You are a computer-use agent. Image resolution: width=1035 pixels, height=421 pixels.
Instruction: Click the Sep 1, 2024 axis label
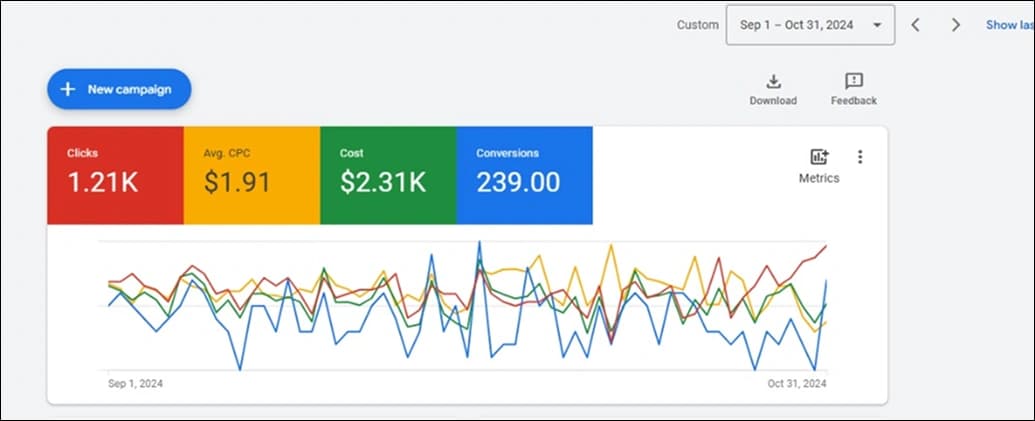135,383
